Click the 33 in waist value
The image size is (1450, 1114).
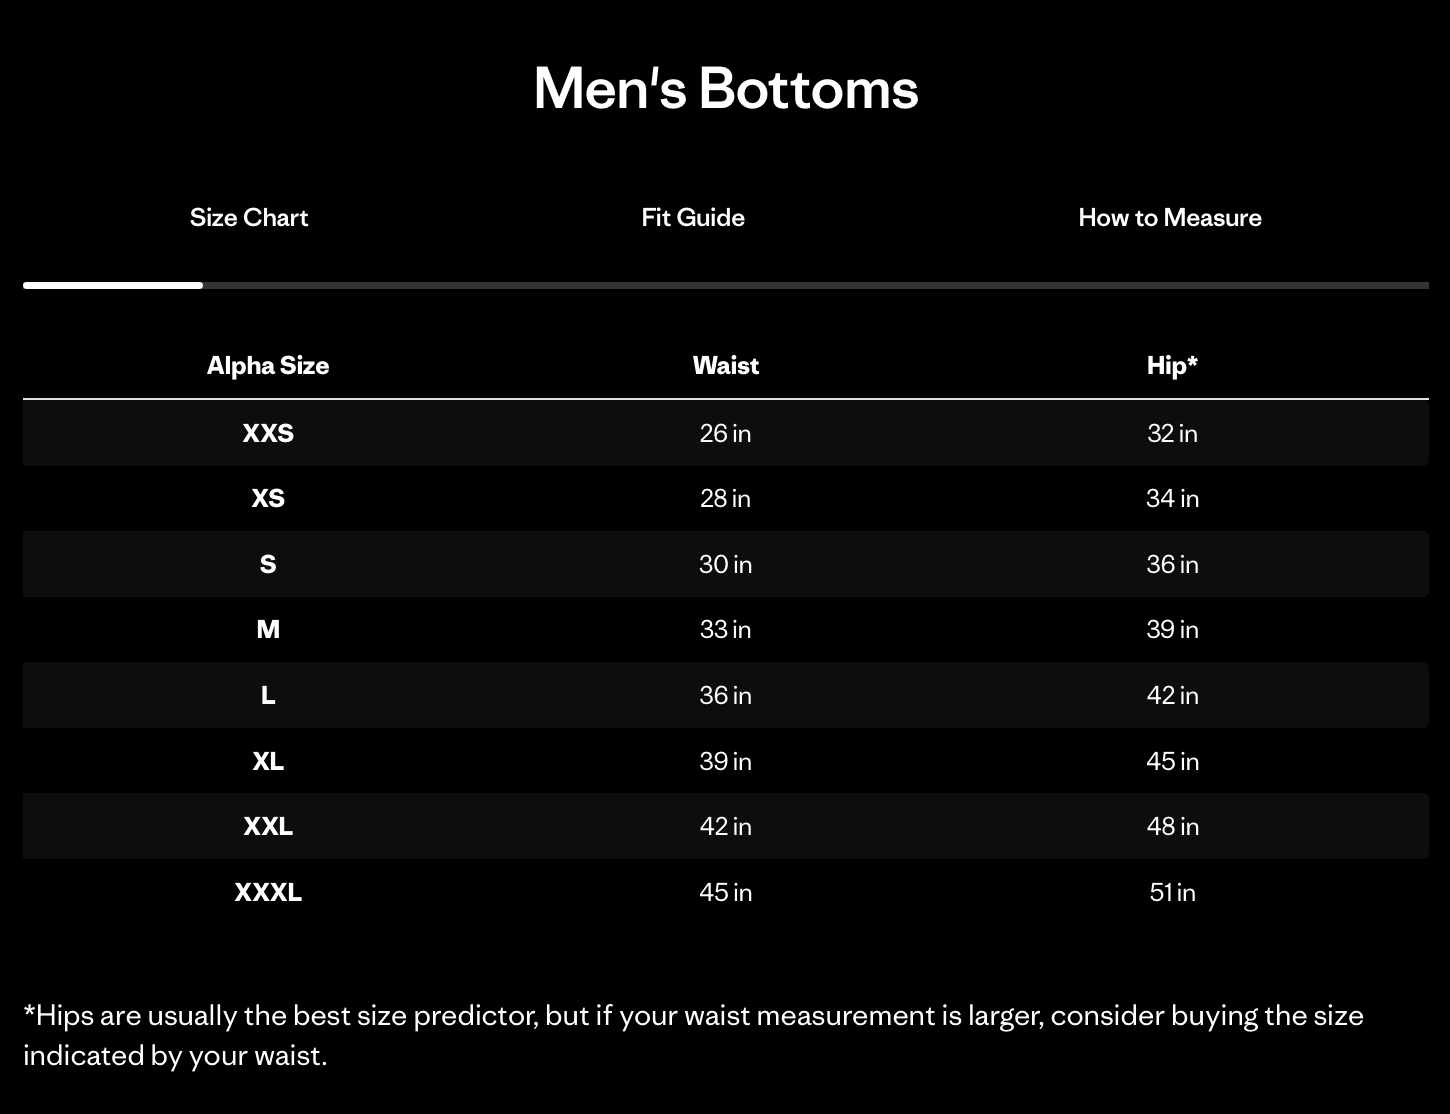pyautogui.click(x=725, y=629)
